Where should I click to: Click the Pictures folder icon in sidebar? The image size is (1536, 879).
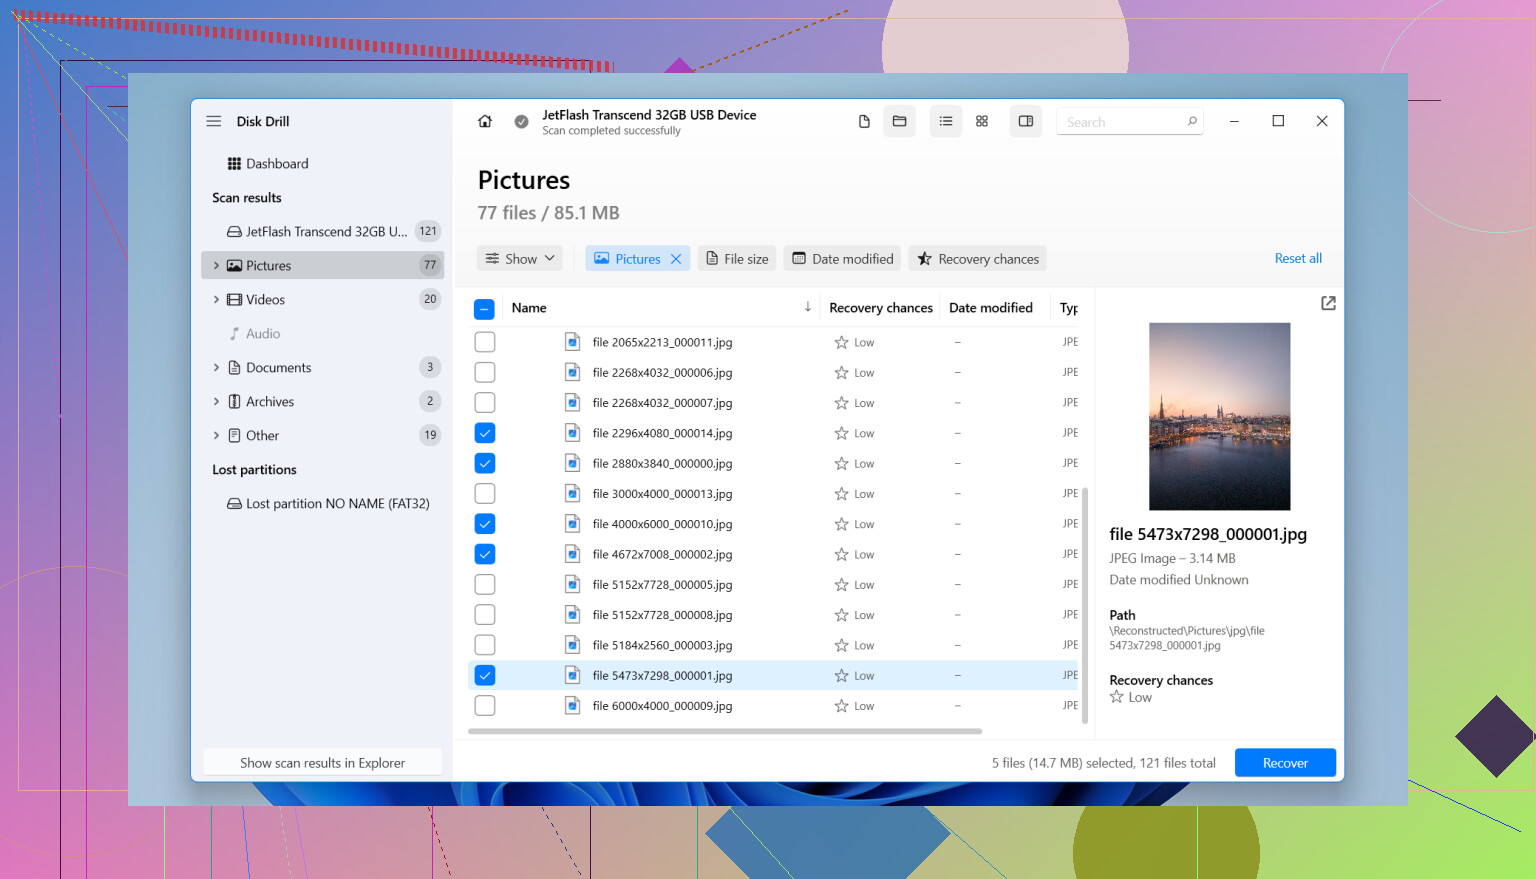(234, 265)
